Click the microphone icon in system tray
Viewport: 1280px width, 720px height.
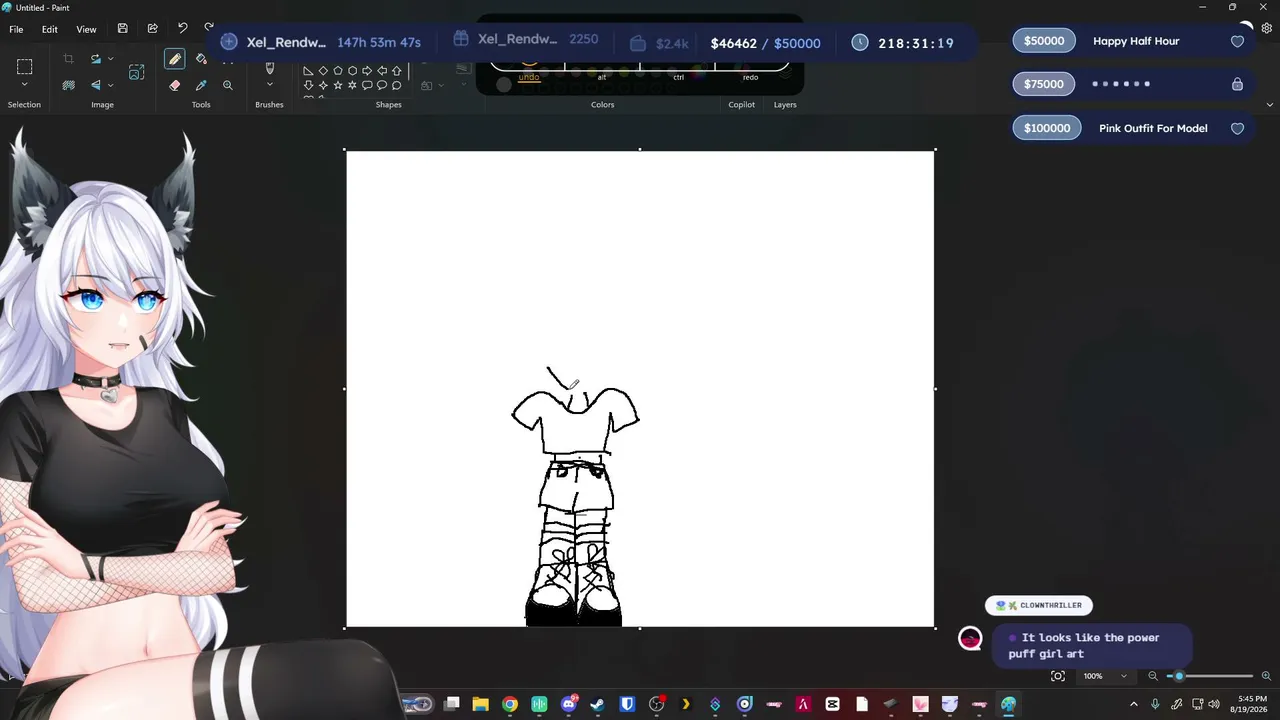click(1155, 704)
